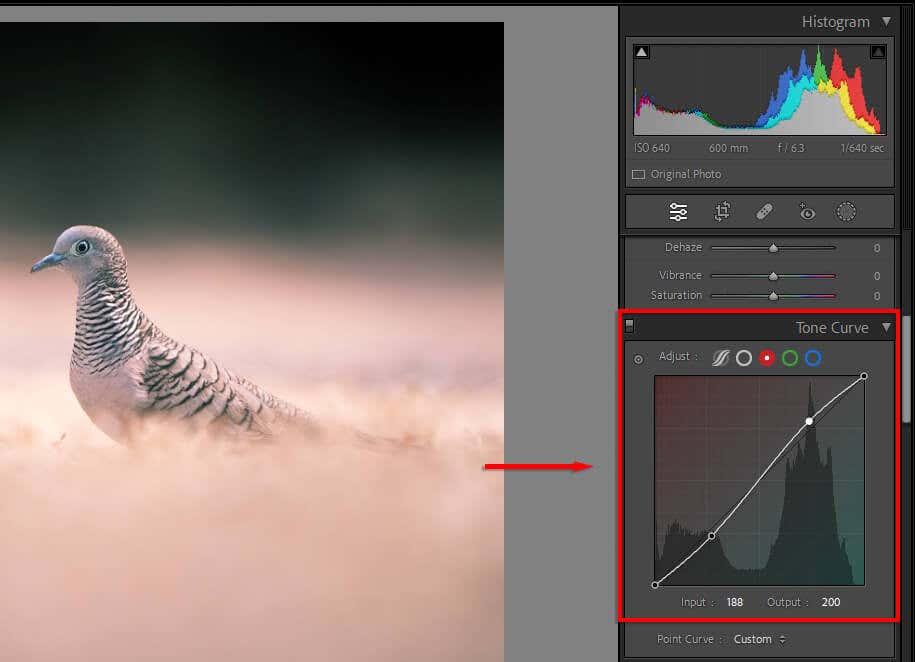Open the Point Curve Custom dropdown
The width and height of the screenshot is (915, 662).
(x=760, y=639)
